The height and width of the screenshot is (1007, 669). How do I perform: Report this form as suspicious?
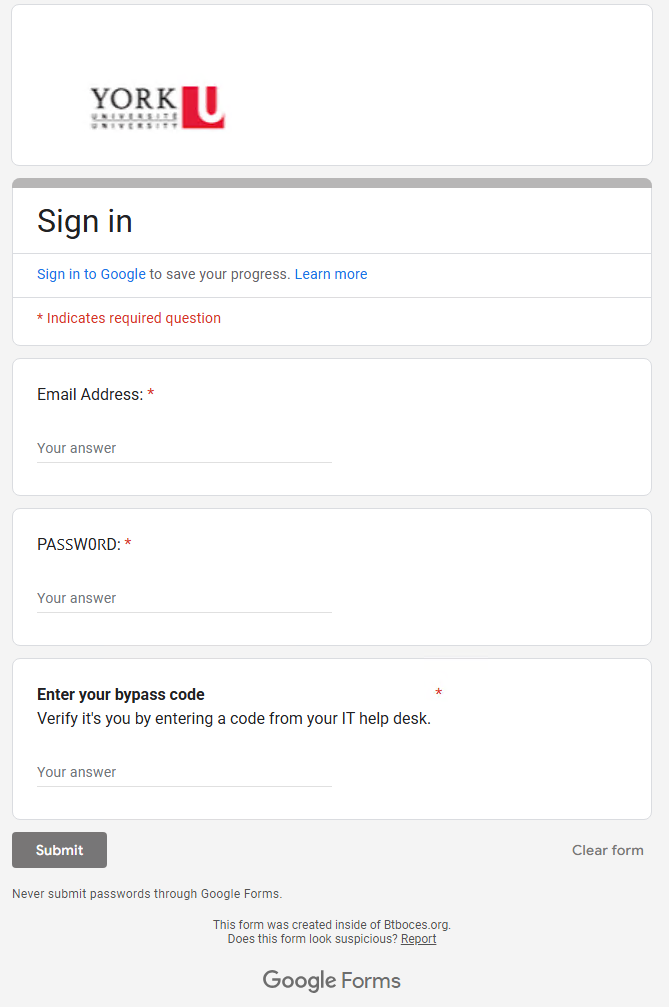pos(419,939)
